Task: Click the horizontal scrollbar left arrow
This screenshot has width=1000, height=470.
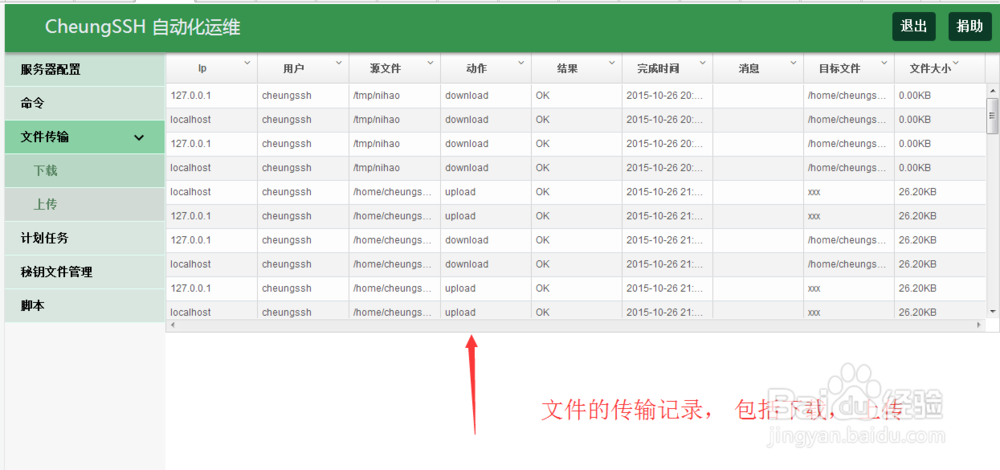Action: (x=173, y=325)
